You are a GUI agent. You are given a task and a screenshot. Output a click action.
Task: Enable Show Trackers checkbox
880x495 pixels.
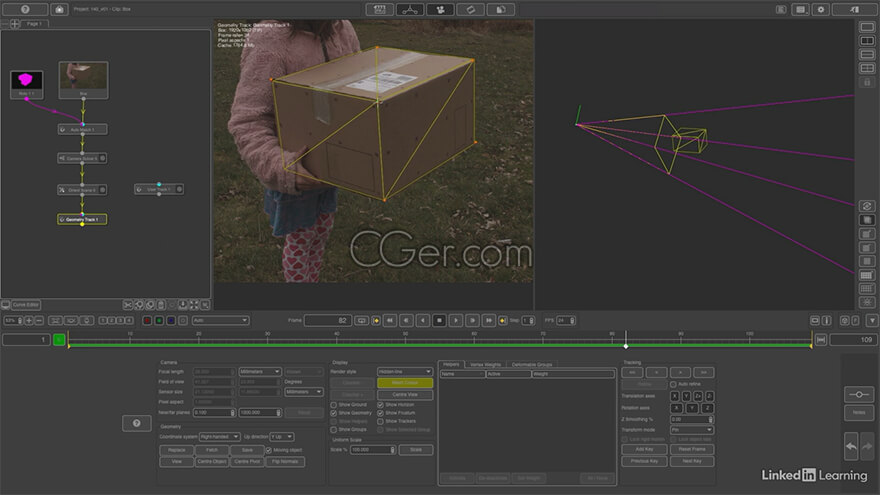click(380, 421)
